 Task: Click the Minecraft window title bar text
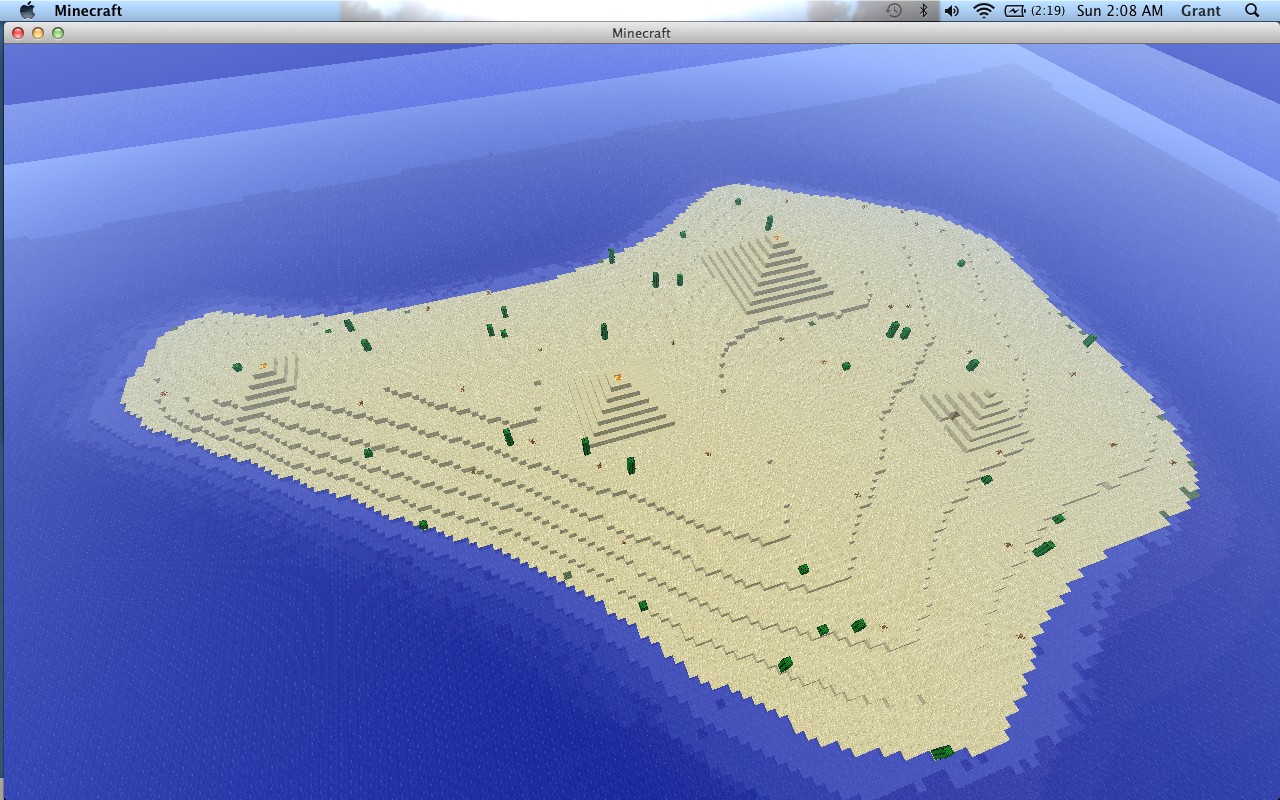point(641,33)
